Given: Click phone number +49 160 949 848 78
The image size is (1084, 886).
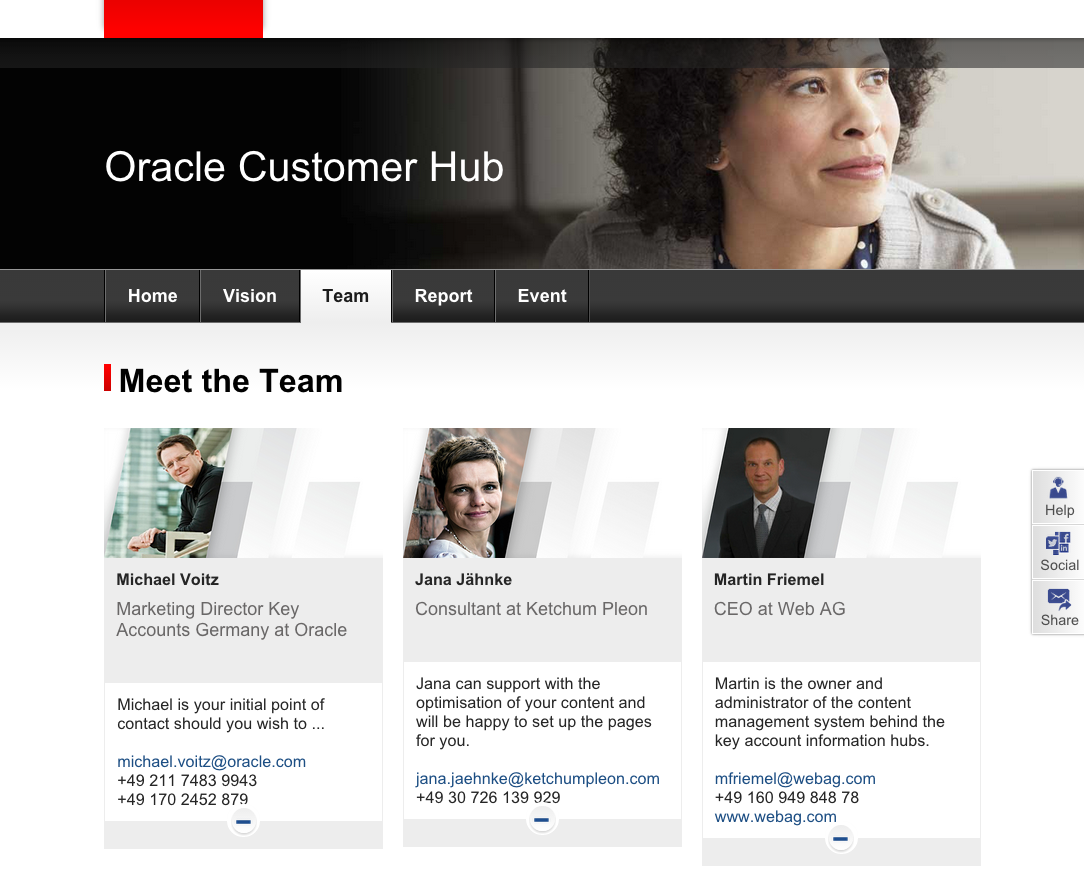Looking at the screenshot, I should tap(787, 798).
